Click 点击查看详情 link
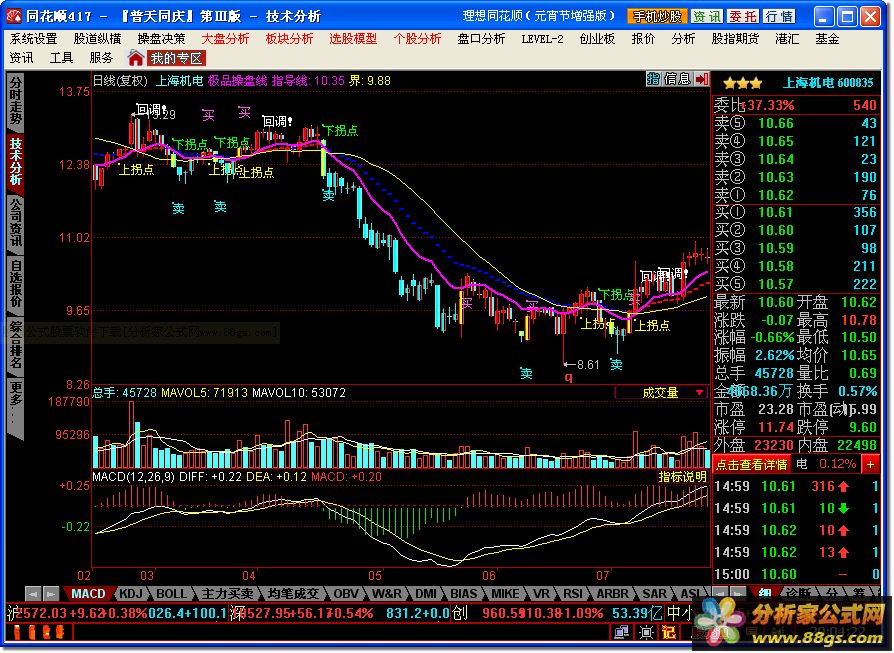This screenshot has width=894, height=653. [751, 464]
